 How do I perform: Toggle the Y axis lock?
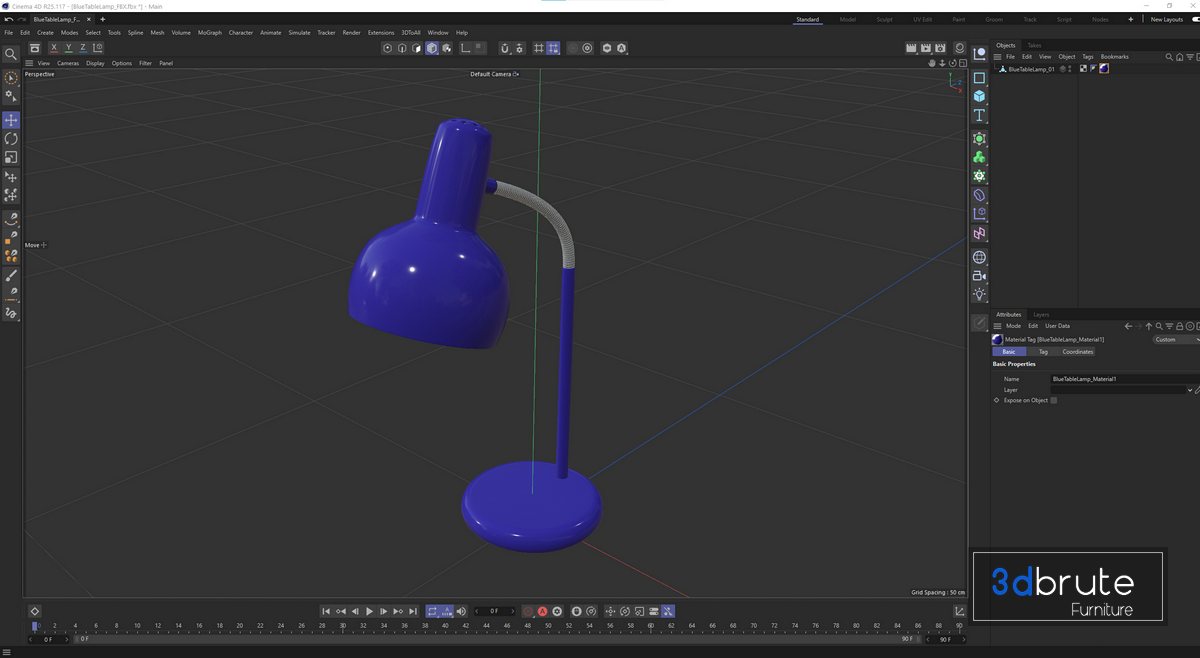coord(68,48)
